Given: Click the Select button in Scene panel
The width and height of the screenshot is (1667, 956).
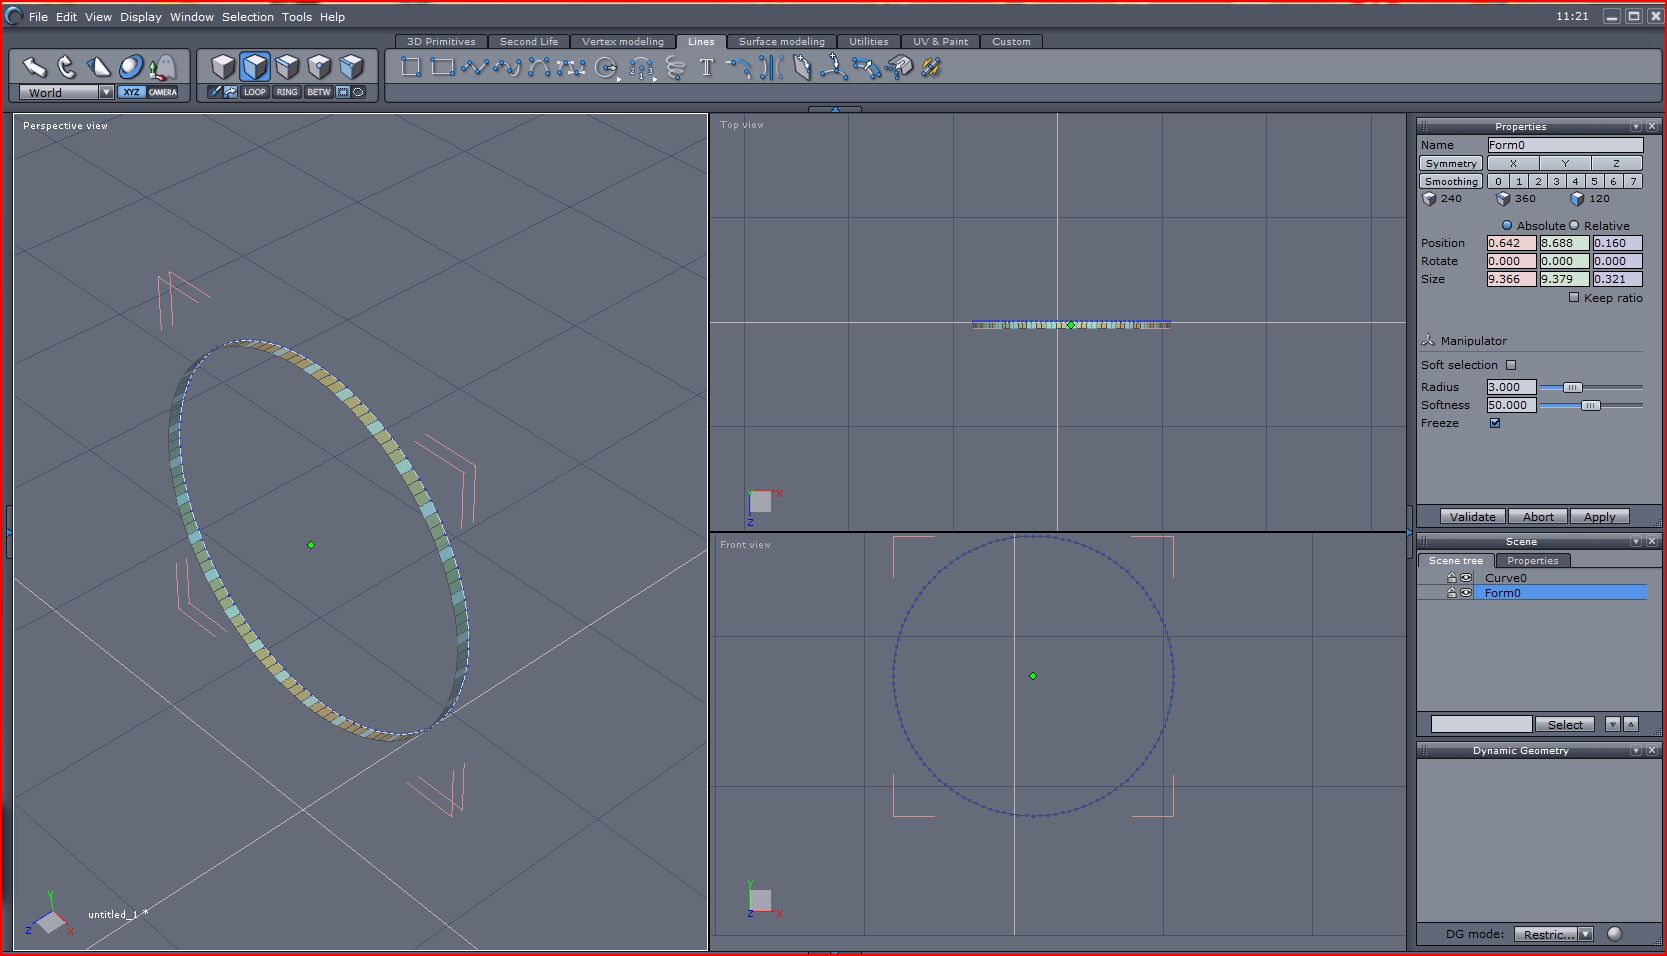Looking at the screenshot, I should 1566,724.
